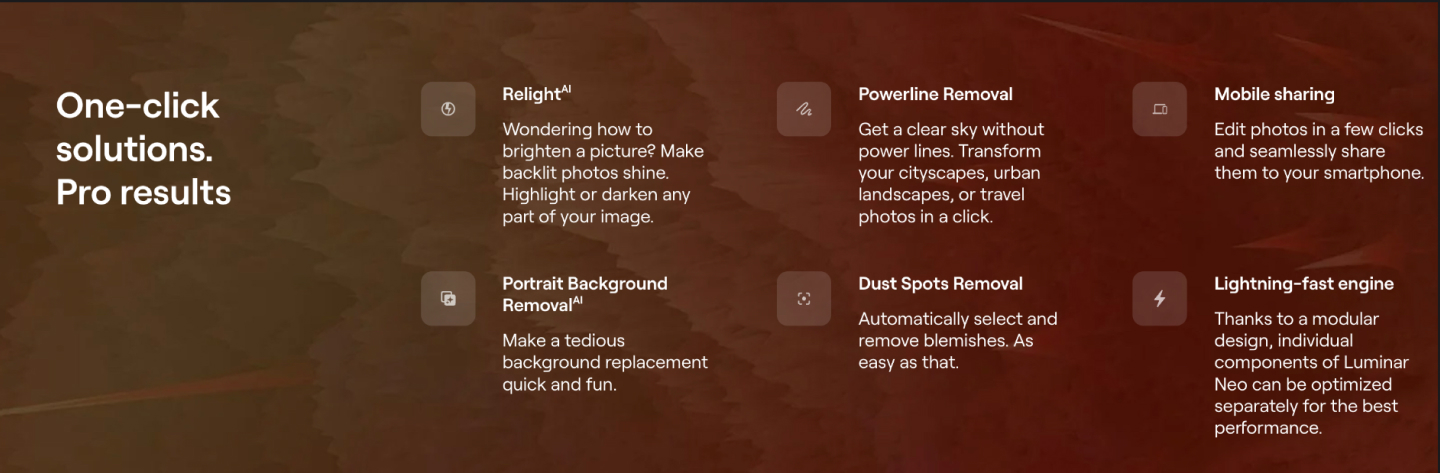The image size is (1440, 473).
Task: Click the Relight AI feature icon
Action: [x=448, y=109]
